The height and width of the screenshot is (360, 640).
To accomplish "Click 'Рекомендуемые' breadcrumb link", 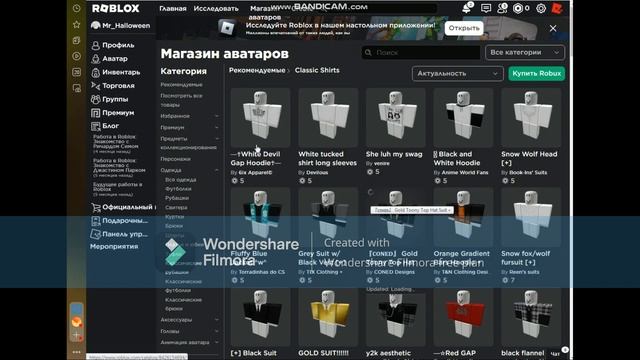I will [257, 70].
